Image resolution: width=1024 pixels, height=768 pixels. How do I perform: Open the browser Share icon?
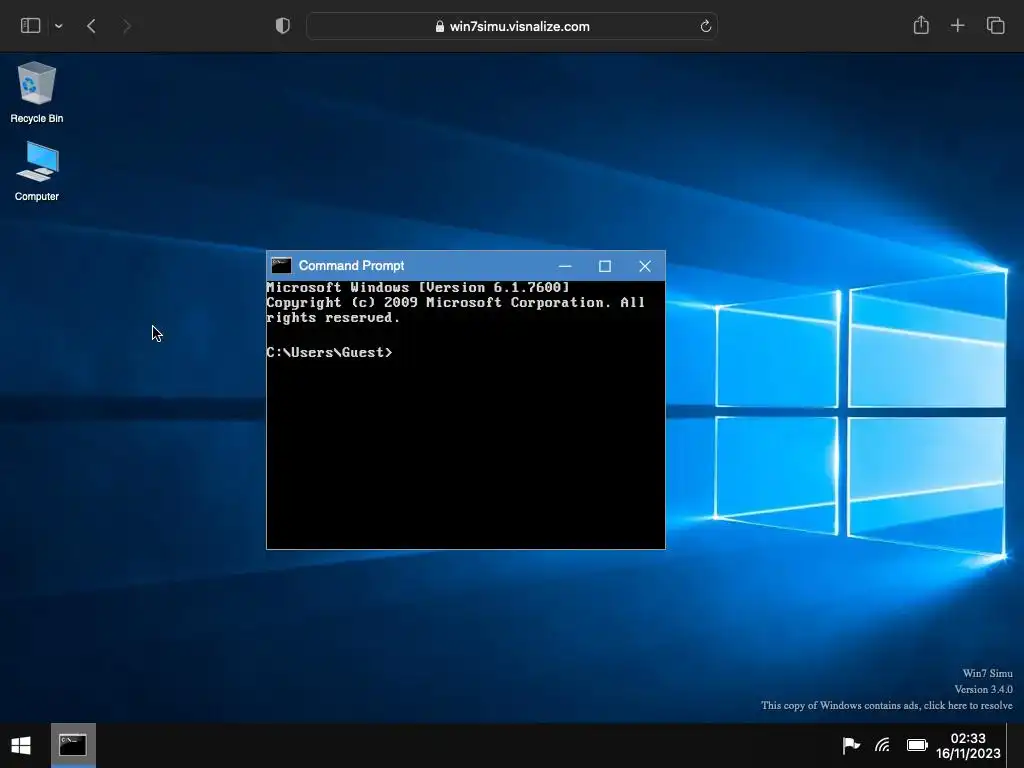point(921,25)
